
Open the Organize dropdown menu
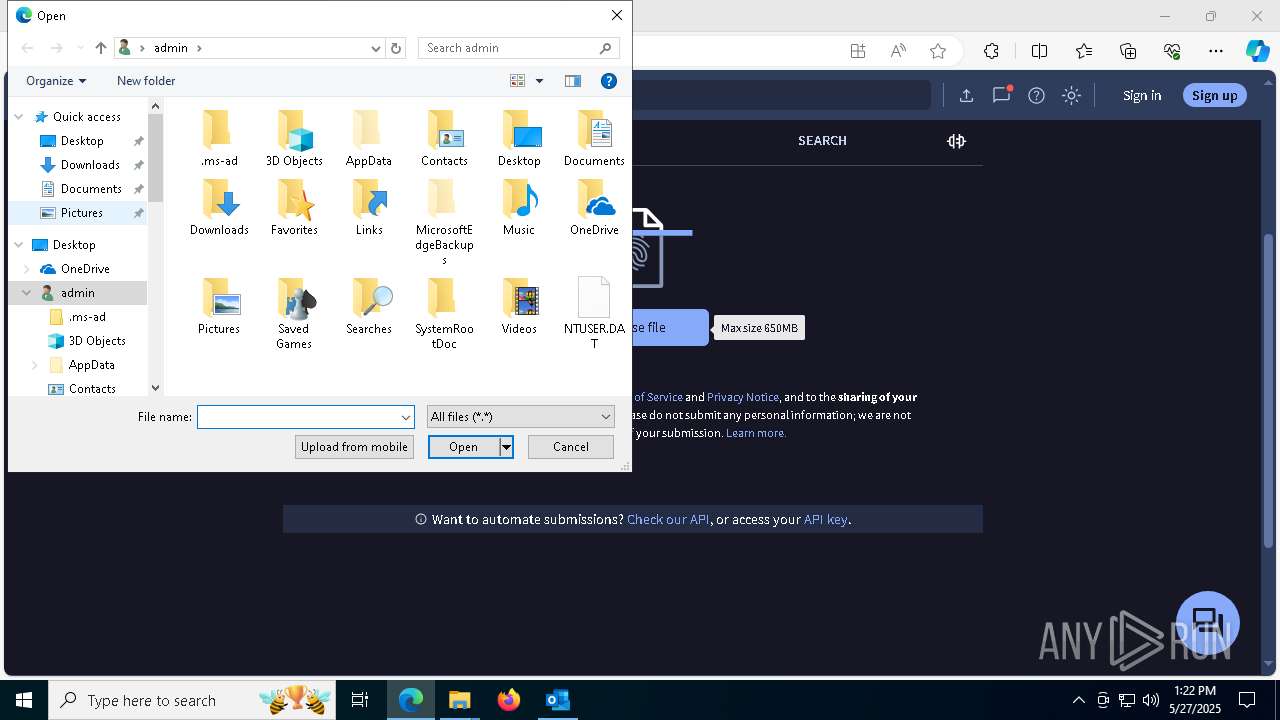click(x=56, y=81)
